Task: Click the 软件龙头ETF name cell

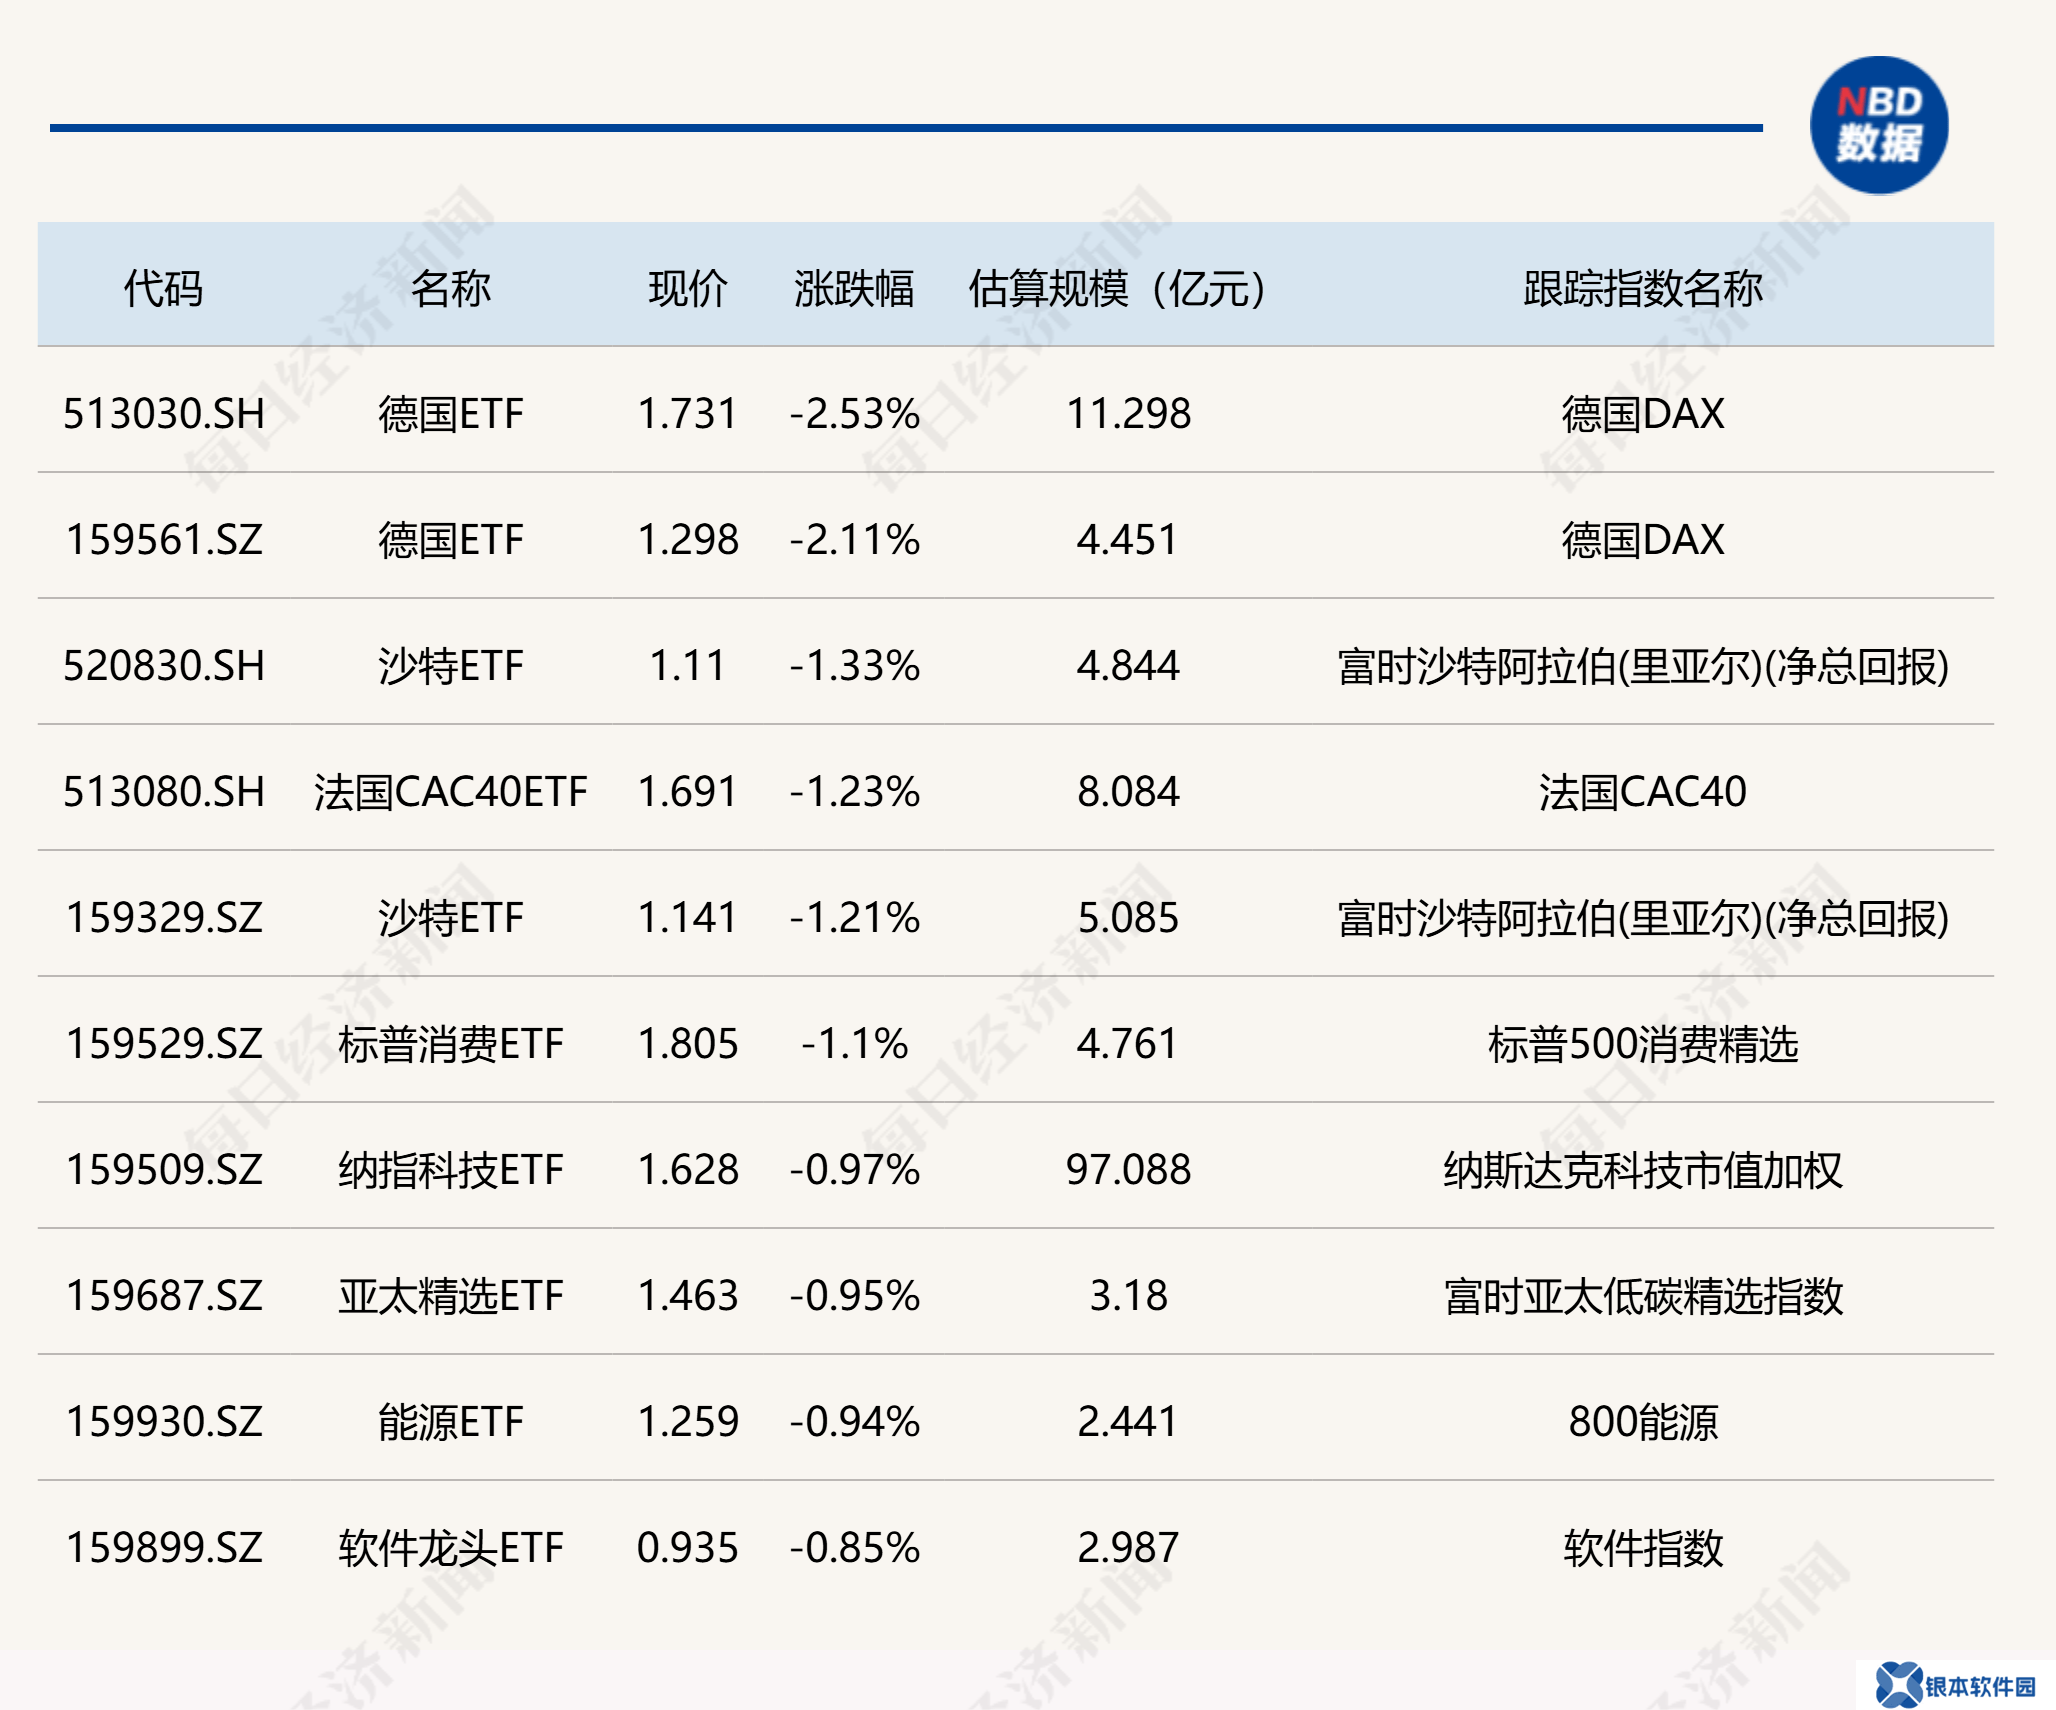Action: tap(450, 1548)
